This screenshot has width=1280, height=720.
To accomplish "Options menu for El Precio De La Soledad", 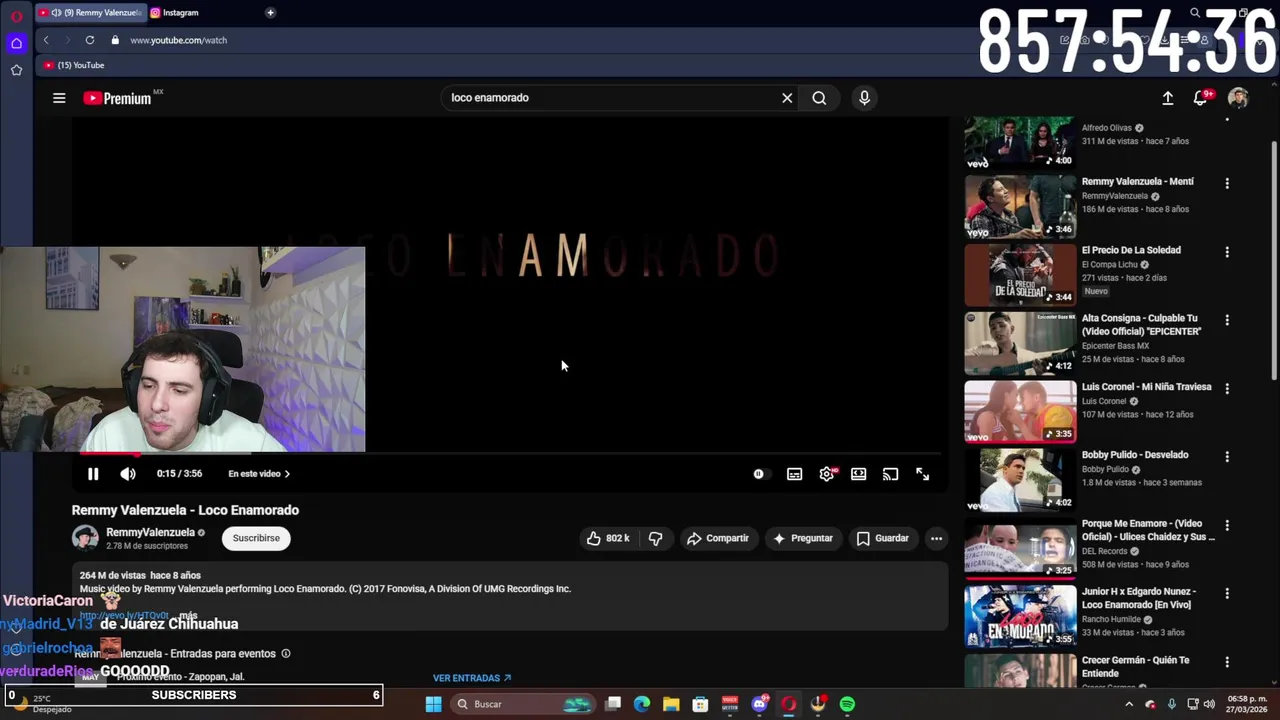I will 1227,252.
